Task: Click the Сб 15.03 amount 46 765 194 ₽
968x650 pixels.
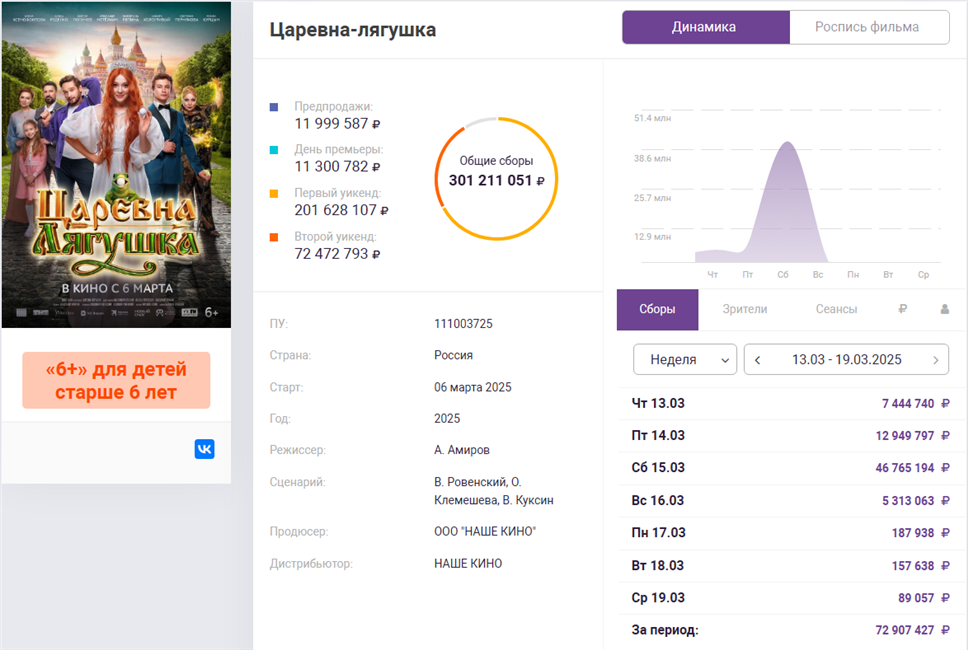Action: tap(912, 468)
